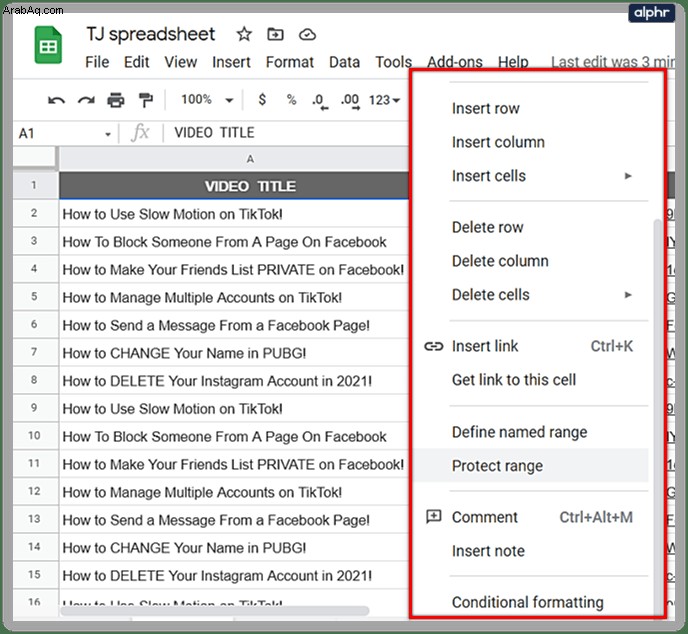
Task: Open the Edit menu
Action: click(x=136, y=62)
